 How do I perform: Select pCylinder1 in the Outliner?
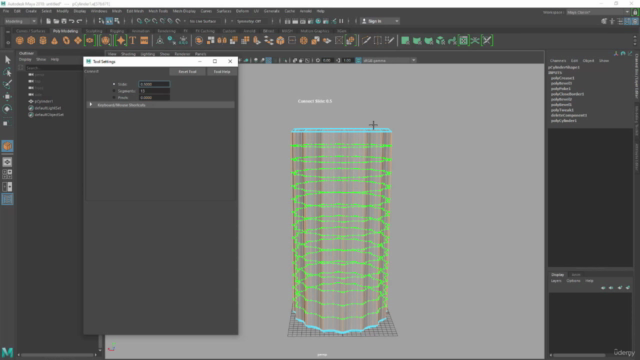click(x=44, y=101)
